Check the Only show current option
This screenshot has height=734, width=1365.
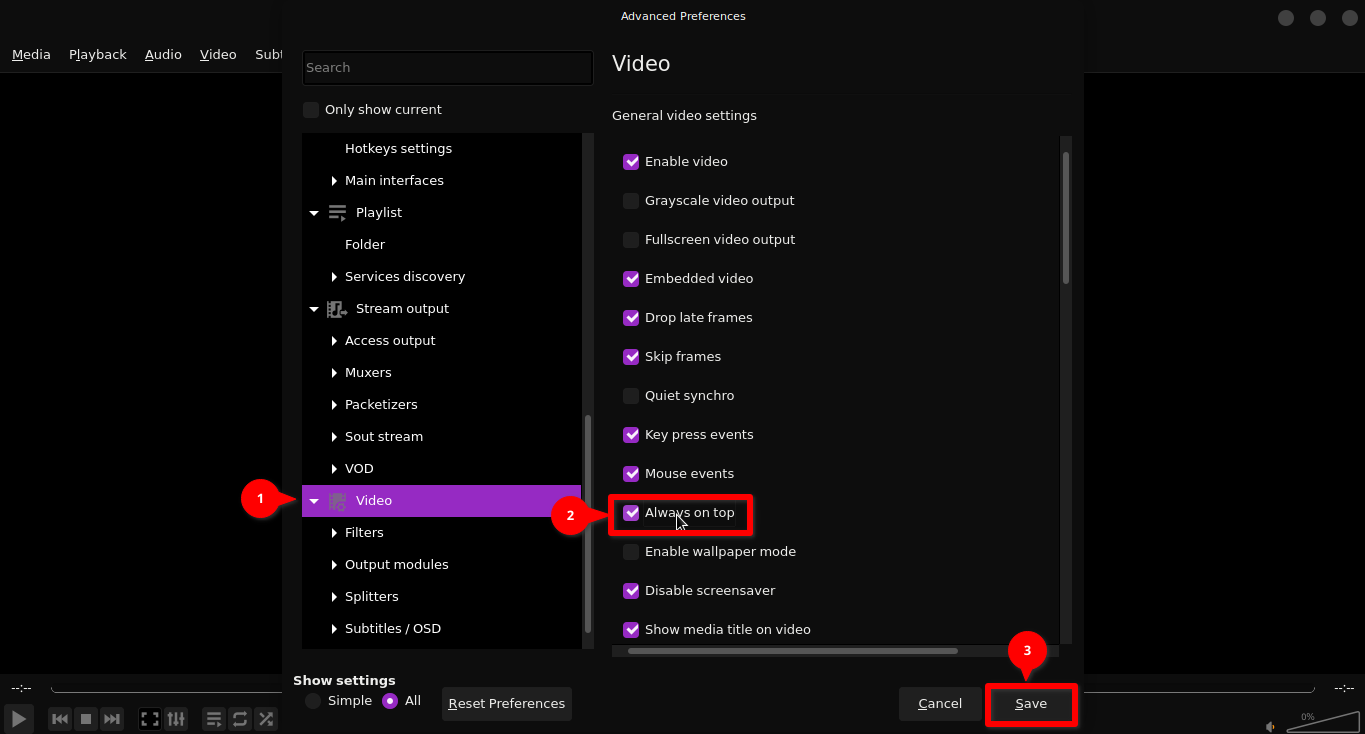coord(311,110)
